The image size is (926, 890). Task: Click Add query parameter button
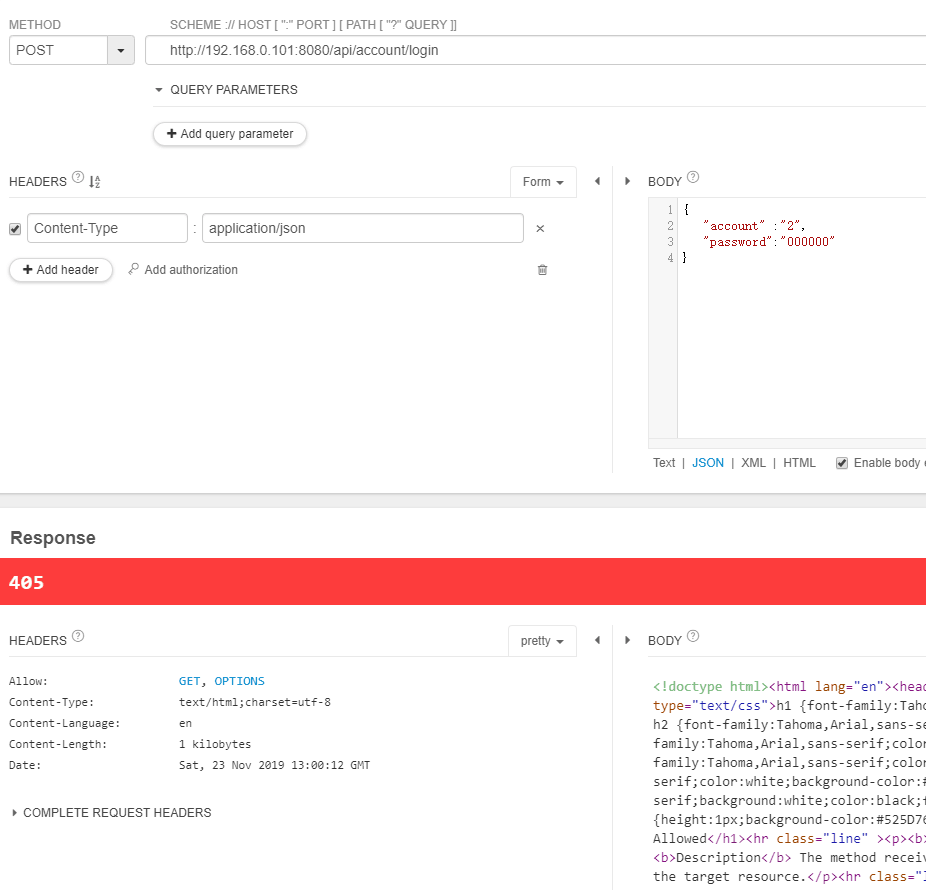230,134
